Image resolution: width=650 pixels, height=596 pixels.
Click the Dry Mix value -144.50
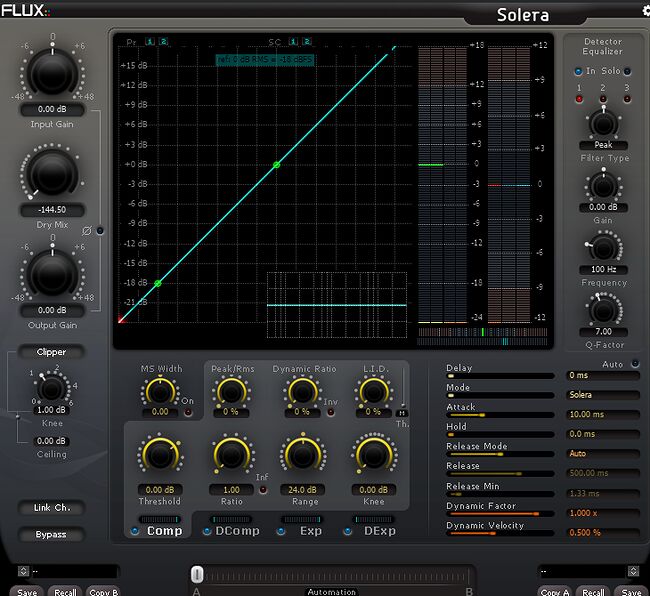coord(52,210)
